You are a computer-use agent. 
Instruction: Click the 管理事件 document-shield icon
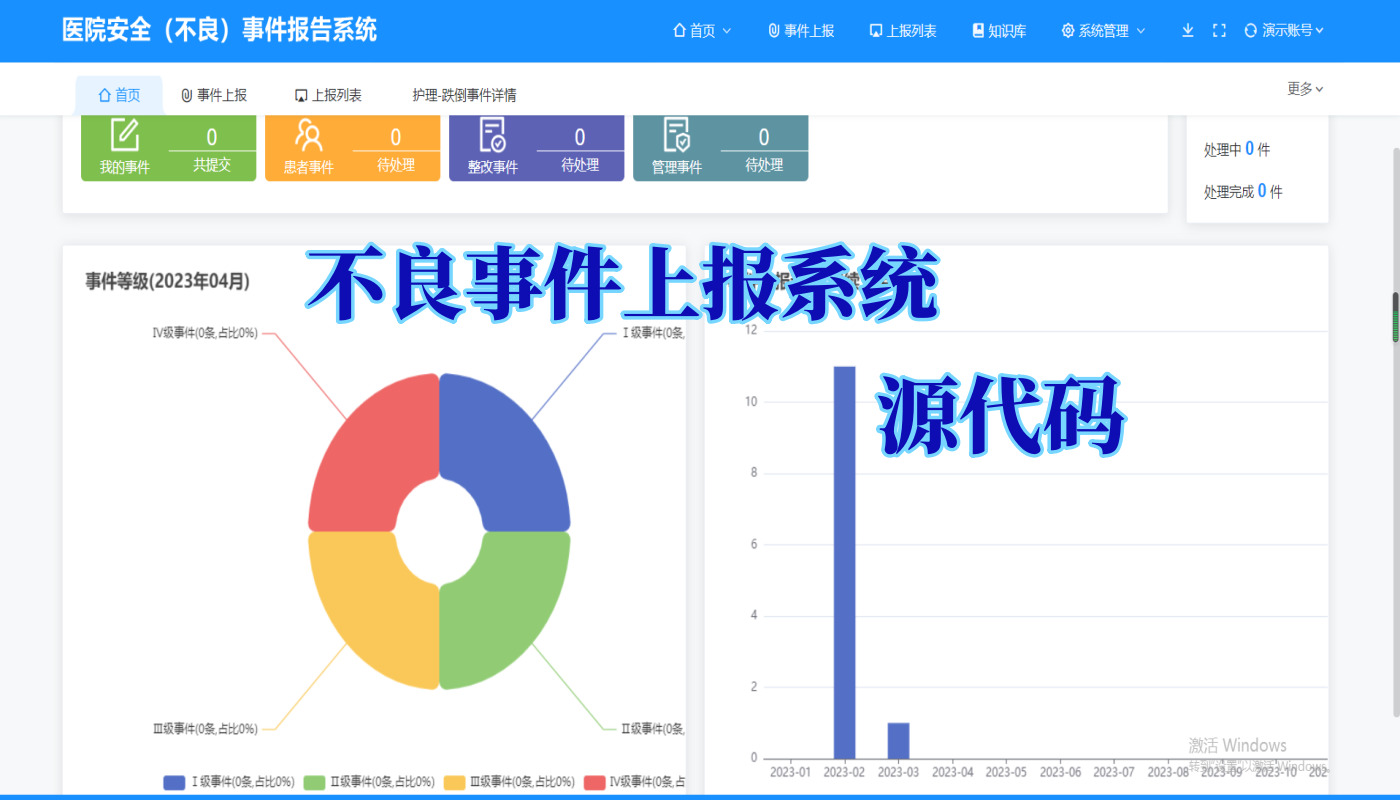tap(677, 135)
